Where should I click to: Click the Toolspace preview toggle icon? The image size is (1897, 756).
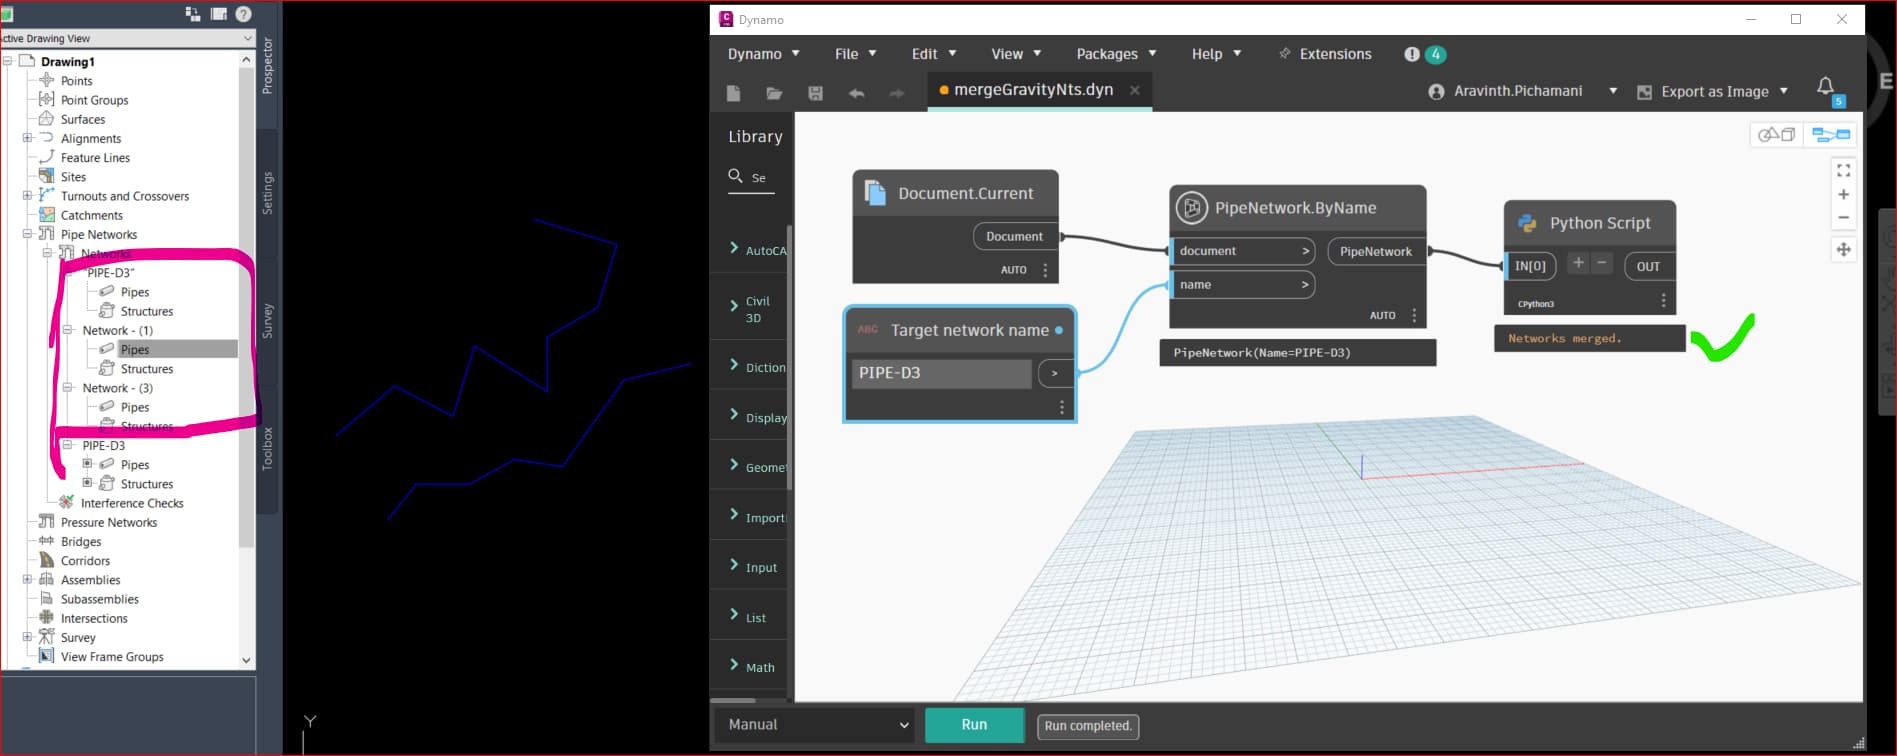193,14
